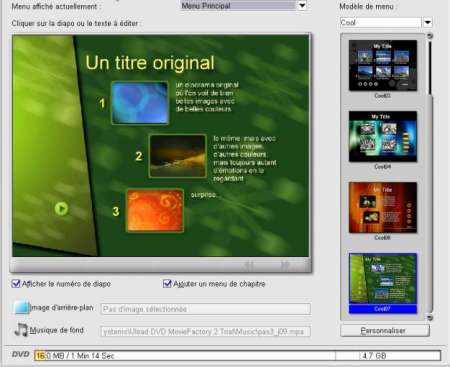Click the background music note icon

21,330
